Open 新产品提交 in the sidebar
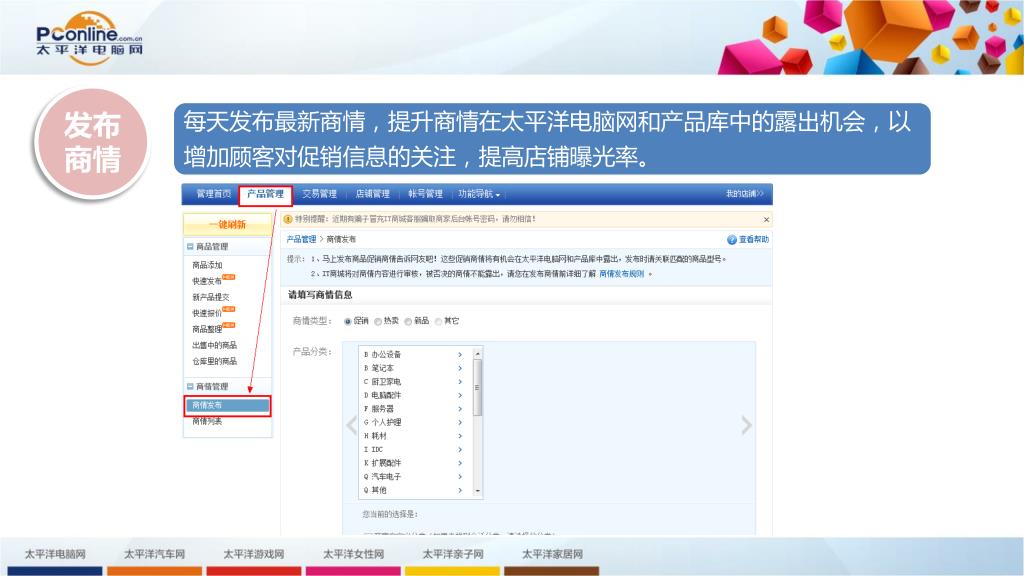The height and width of the screenshot is (576, 1024). point(211,297)
